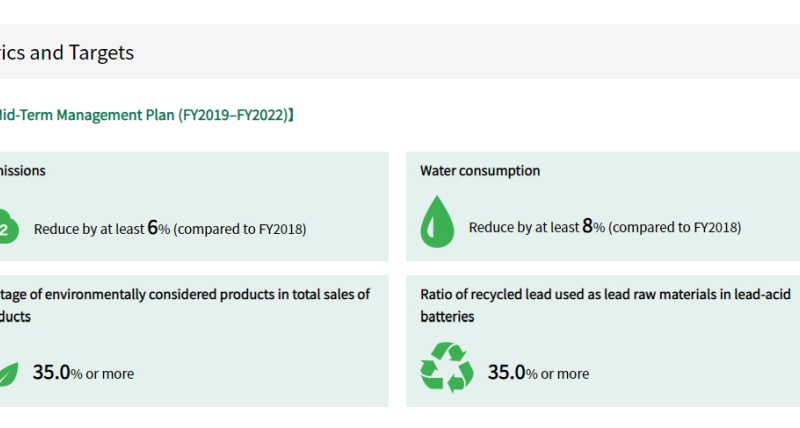Click the green CO2 cloud icon
The width and height of the screenshot is (800, 428).
coord(9,226)
